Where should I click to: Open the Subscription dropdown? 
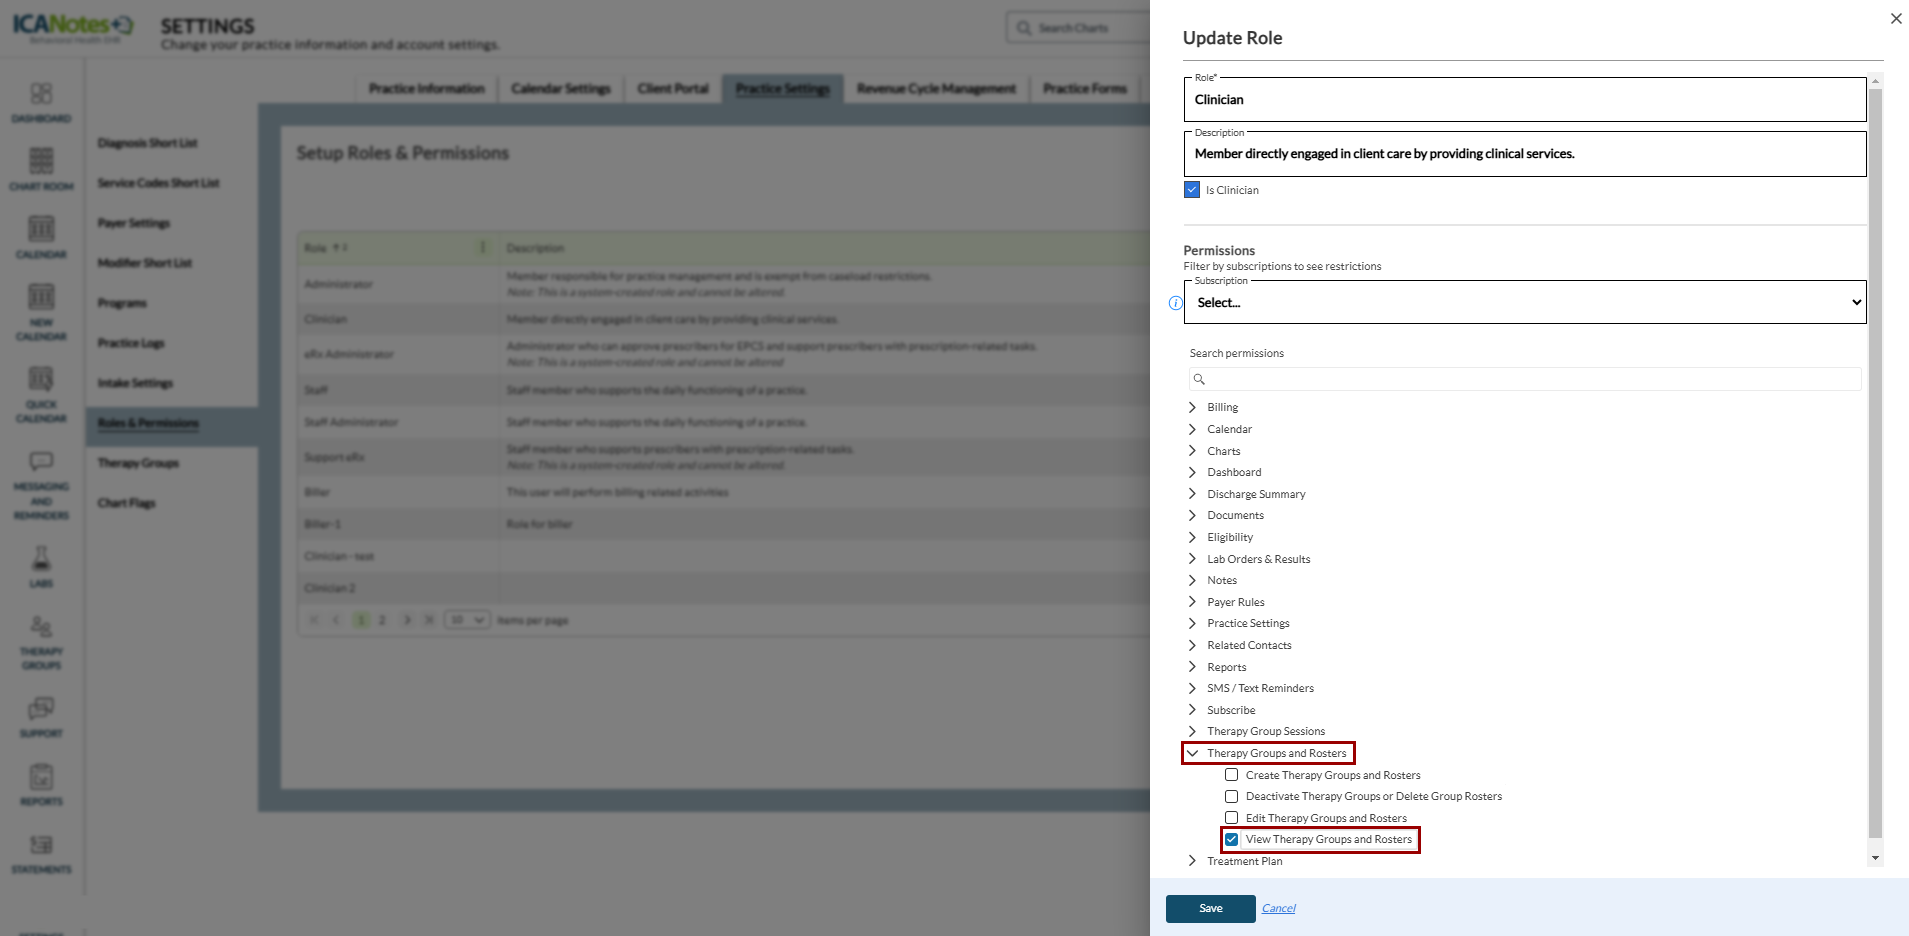pos(1524,303)
